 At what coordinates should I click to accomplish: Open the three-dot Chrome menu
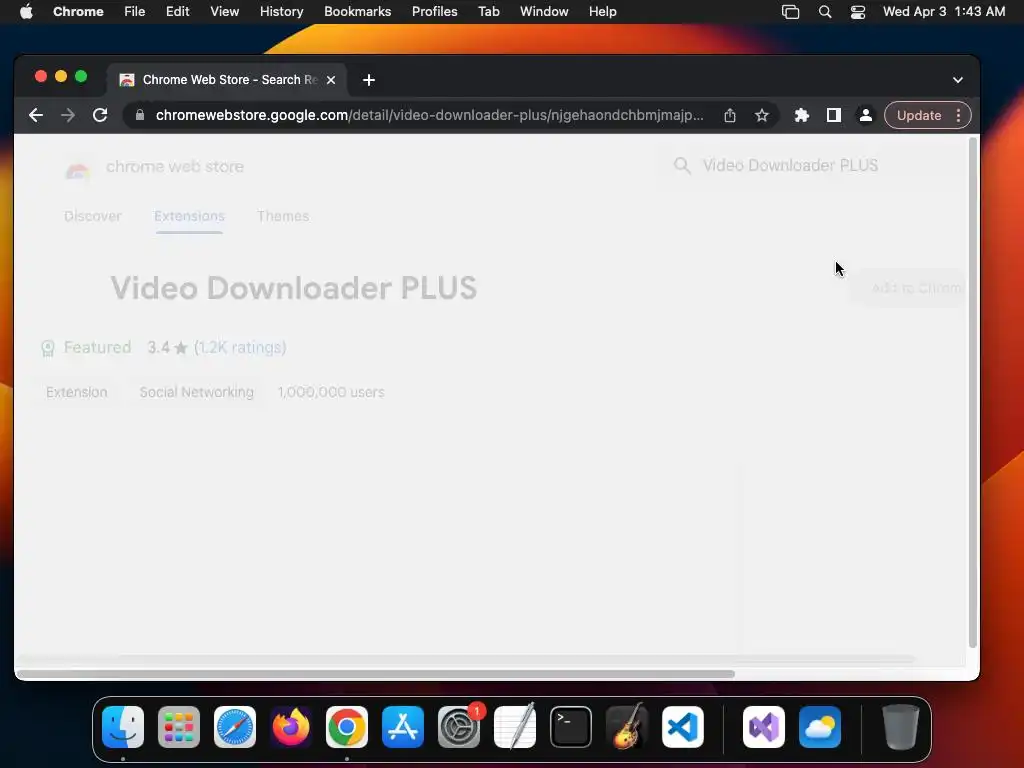pyautogui.click(x=958, y=116)
